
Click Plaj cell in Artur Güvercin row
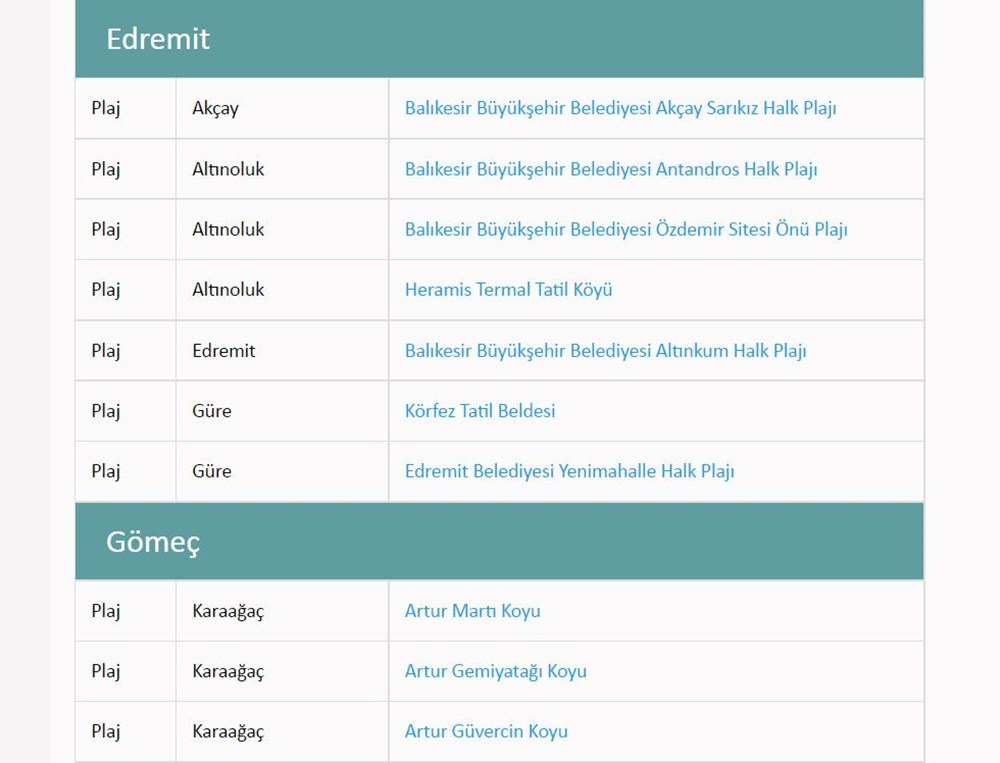pyautogui.click(x=106, y=731)
